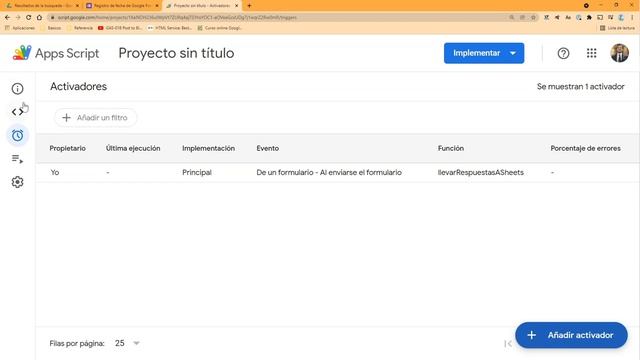Click the 'Yo' owner cell
Viewport: 640px width, 360px height.
(x=55, y=172)
